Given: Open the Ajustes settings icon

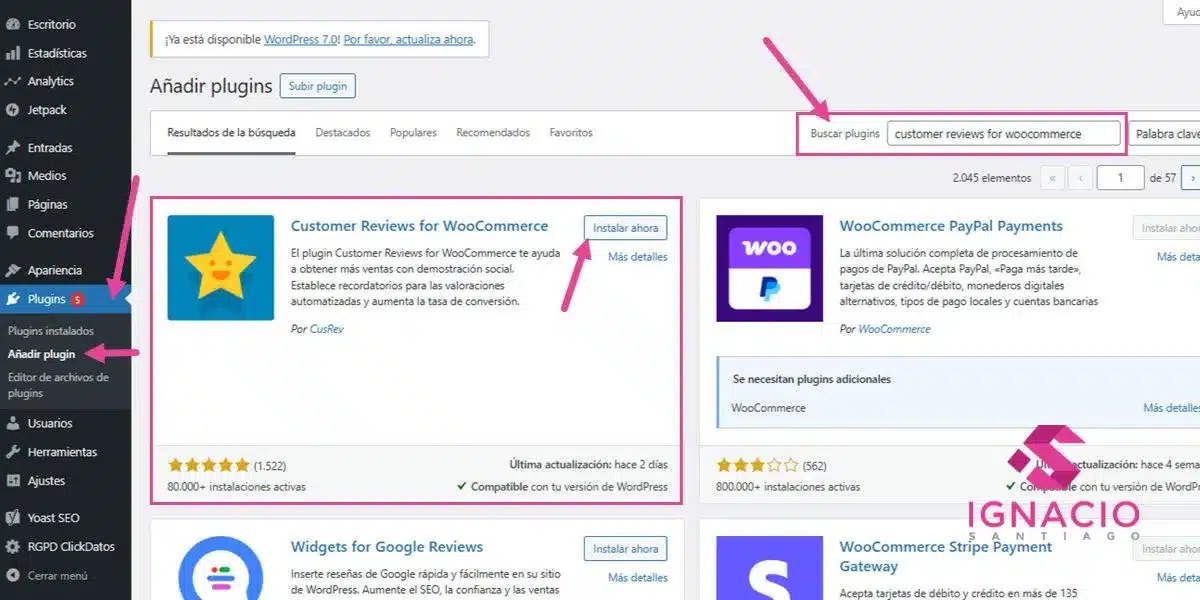Looking at the screenshot, I should [13, 481].
